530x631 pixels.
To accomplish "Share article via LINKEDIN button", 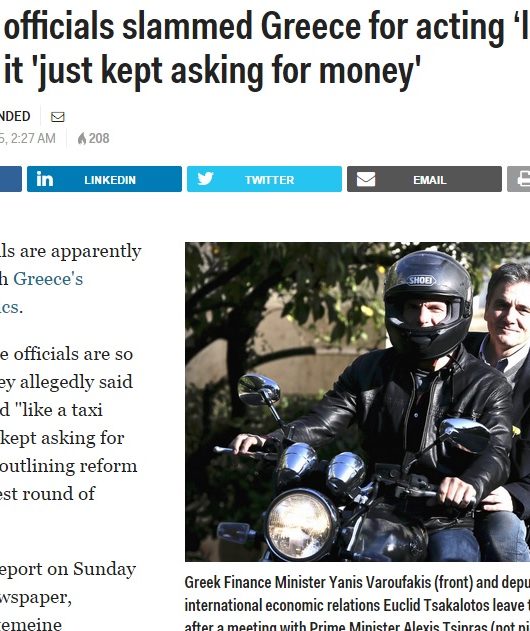I will [x=104, y=179].
